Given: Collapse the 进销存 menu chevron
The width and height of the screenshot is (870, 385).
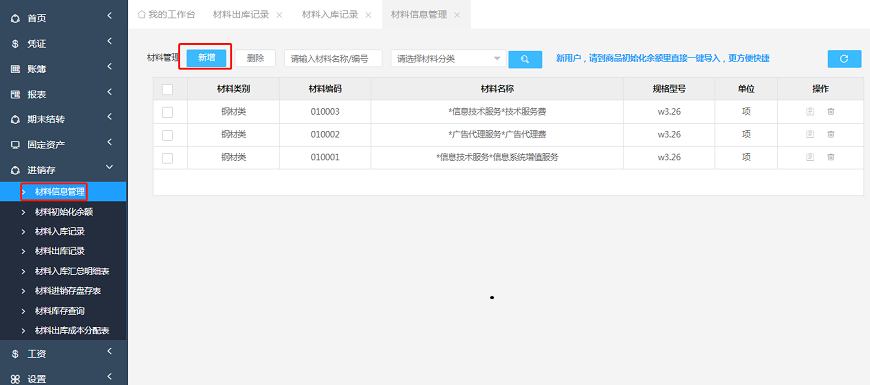Looking at the screenshot, I should tap(110, 167).
